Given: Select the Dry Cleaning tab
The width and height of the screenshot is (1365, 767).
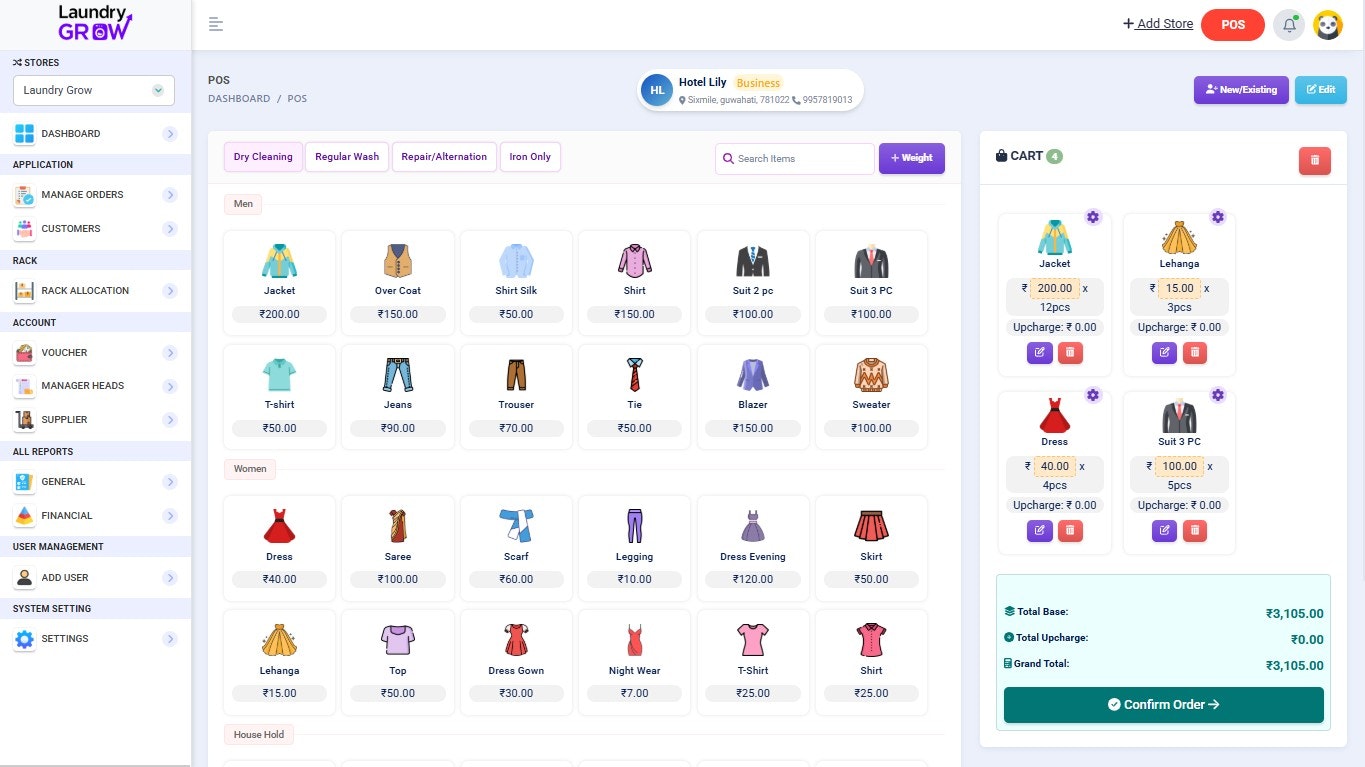Looking at the screenshot, I should pyautogui.click(x=263, y=157).
